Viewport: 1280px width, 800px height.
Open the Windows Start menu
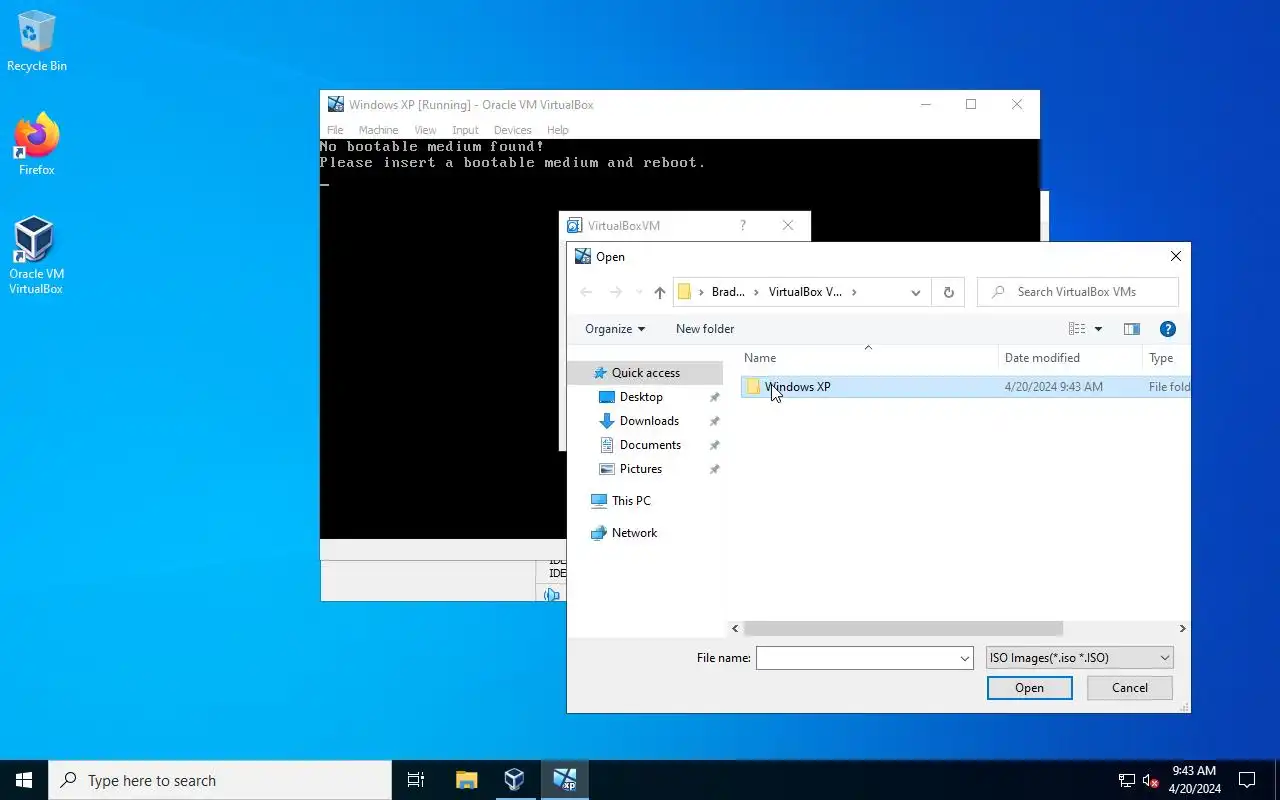coord(24,780)
